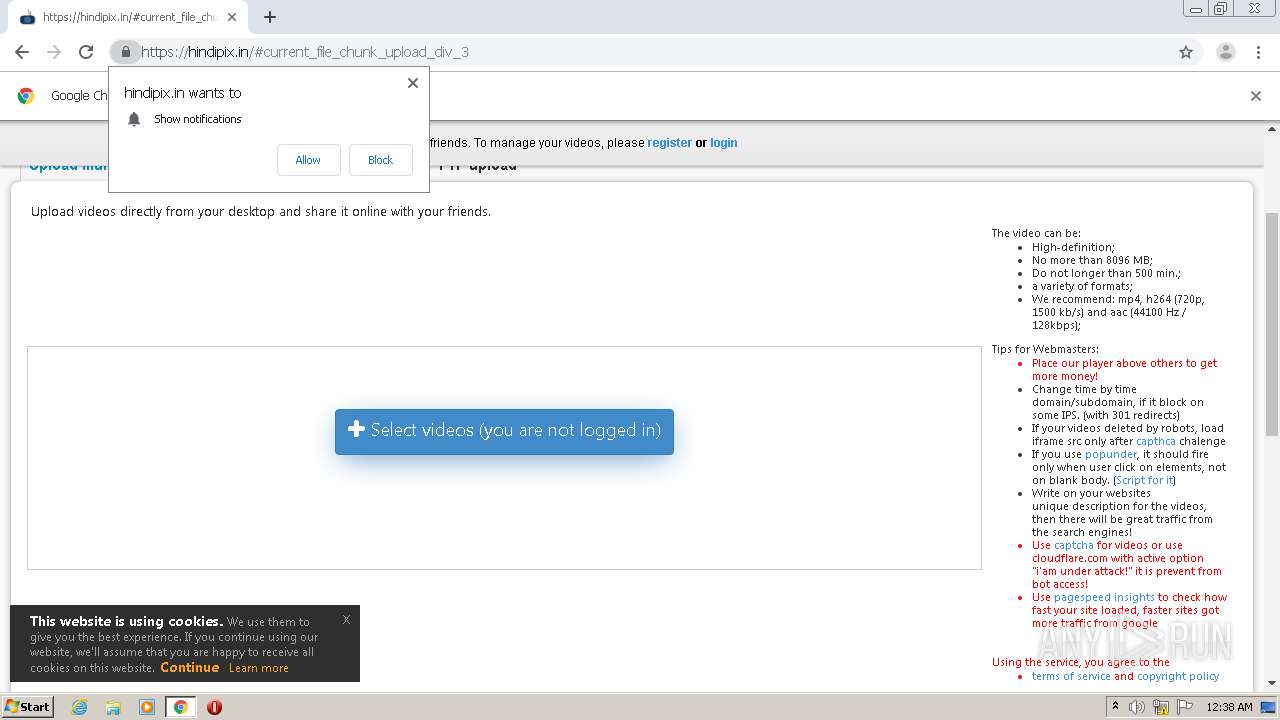This screenshot has width=1280, height=720.
Task: Bookmark this page with the star icon
Action: coord(1186,52)
